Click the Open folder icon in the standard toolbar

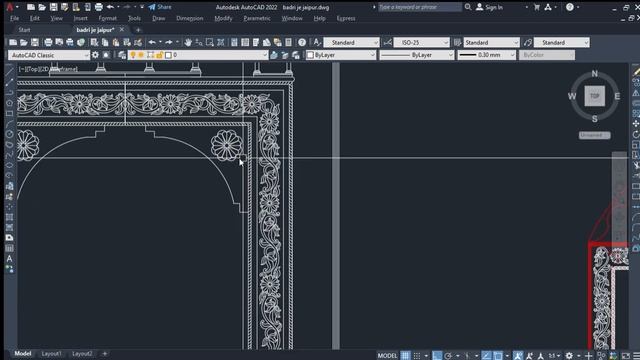[24, 42]
